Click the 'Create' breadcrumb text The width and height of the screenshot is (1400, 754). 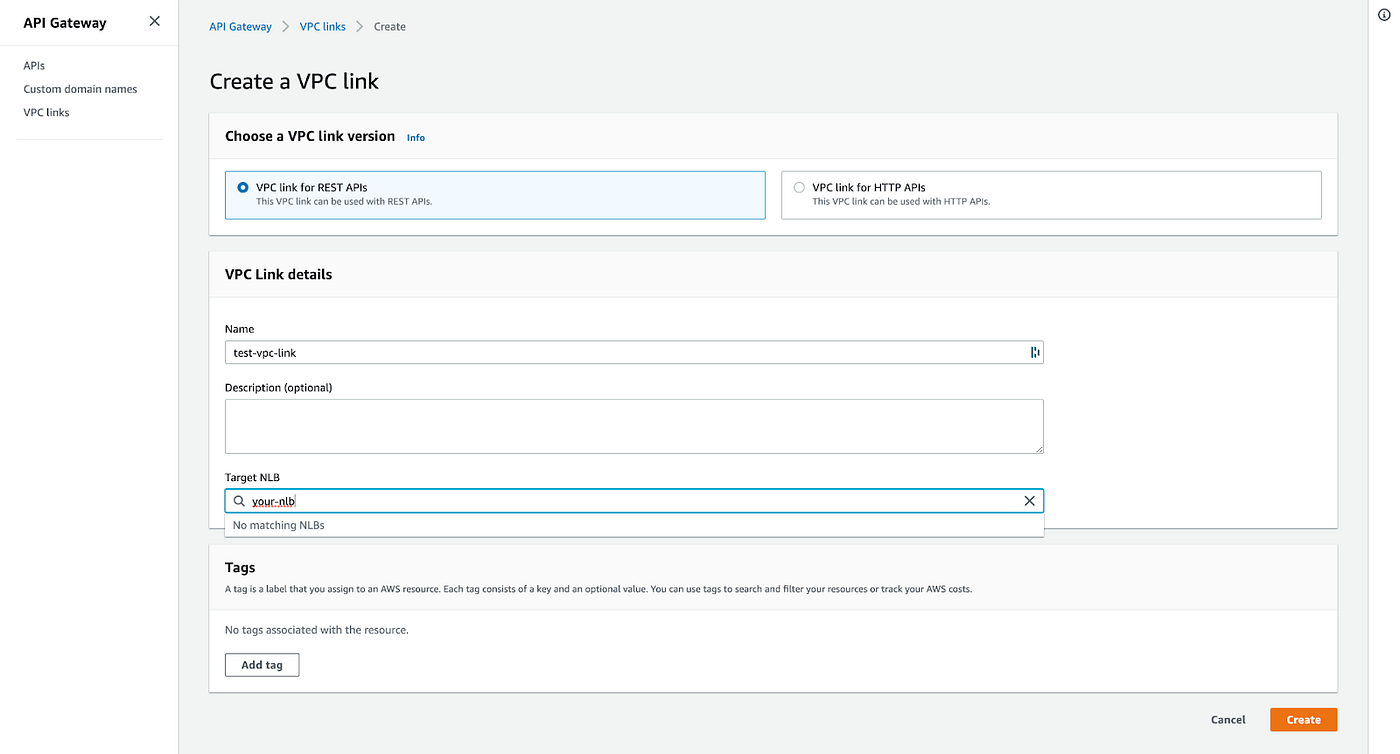[x=390, y=27]
